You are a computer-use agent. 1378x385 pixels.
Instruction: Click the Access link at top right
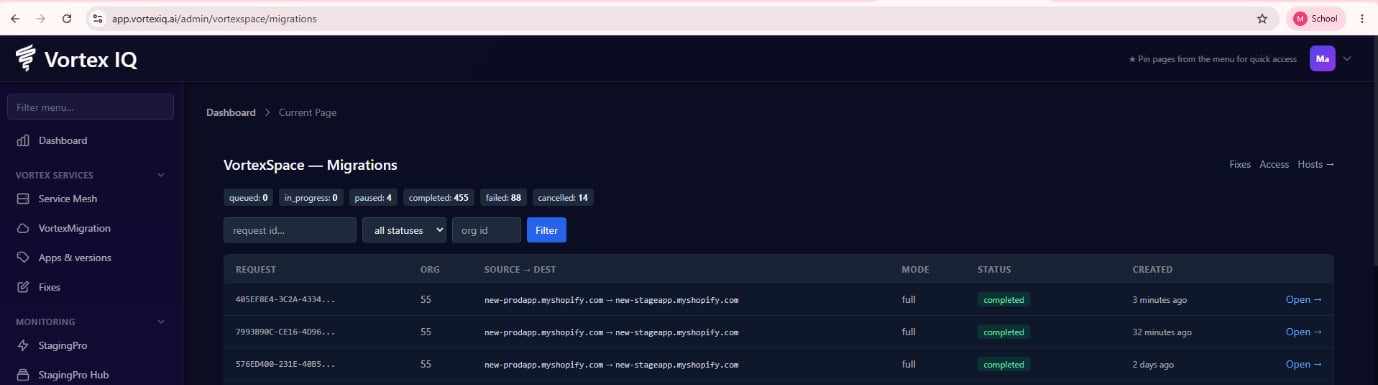pyautogui.click(x=1274, y=165)
